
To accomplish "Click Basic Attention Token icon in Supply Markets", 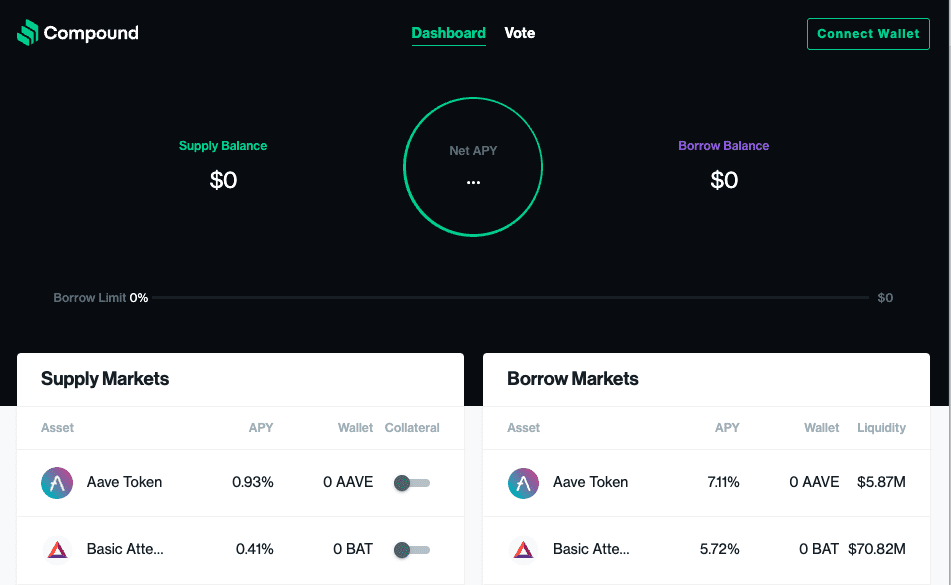I will 57,549.
